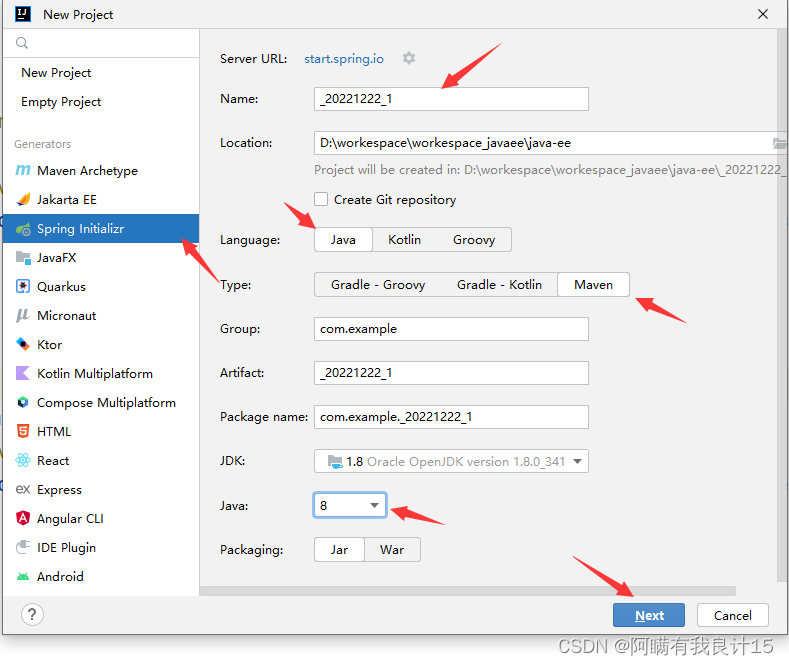Click the Name input field
The height and width of the screenshot is (665, 789).
451,99
